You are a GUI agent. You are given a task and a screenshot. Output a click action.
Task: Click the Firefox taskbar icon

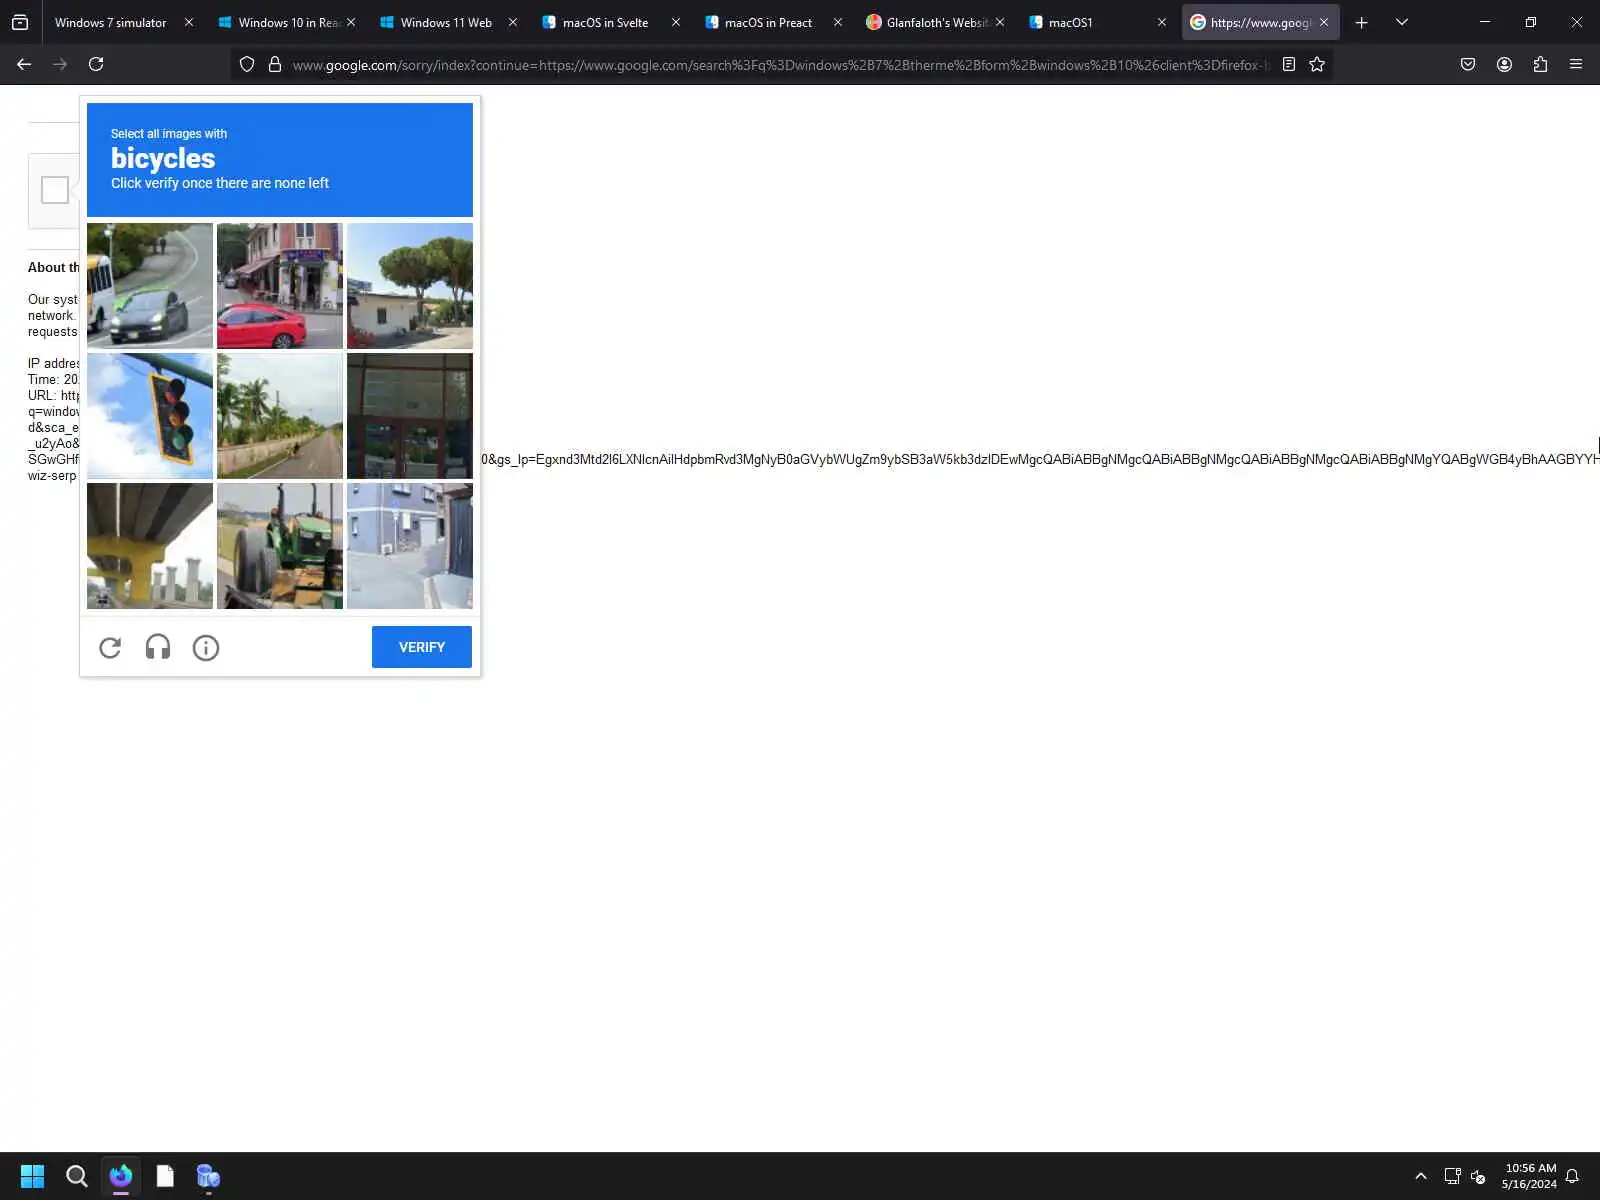pyautogui.click(x=121, y=1176)
